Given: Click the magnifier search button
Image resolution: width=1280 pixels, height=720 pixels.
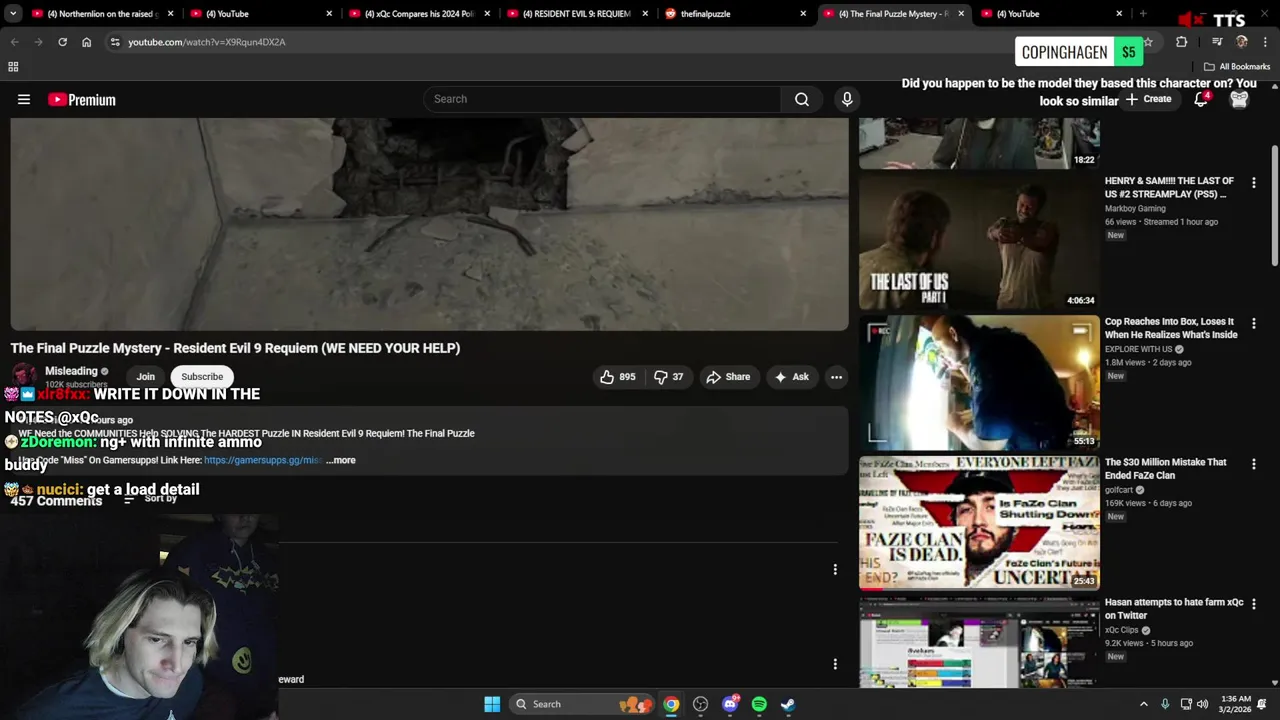Looking at the screenshot, I should click(x=802, y=99).
